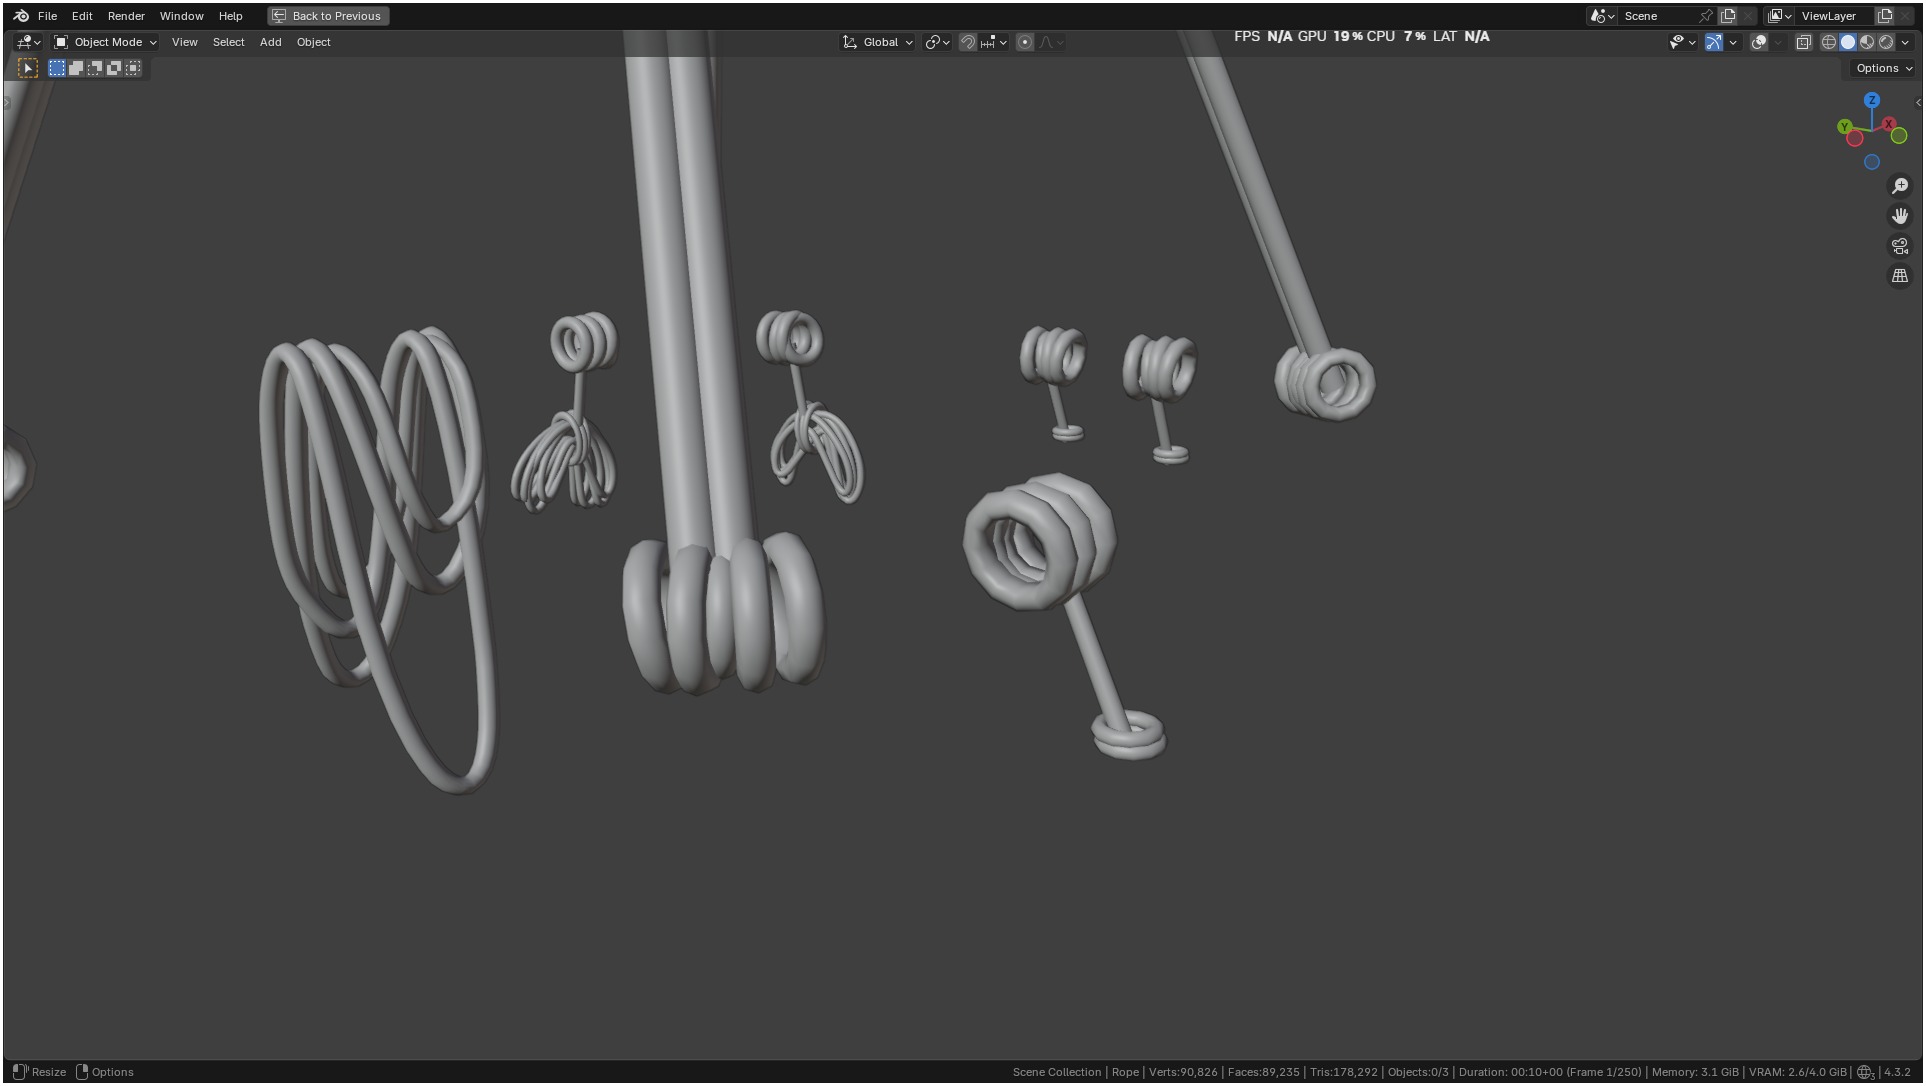1926x1086 pixels.
Task: Choose subtract selection mode icon
Action: 95,68
